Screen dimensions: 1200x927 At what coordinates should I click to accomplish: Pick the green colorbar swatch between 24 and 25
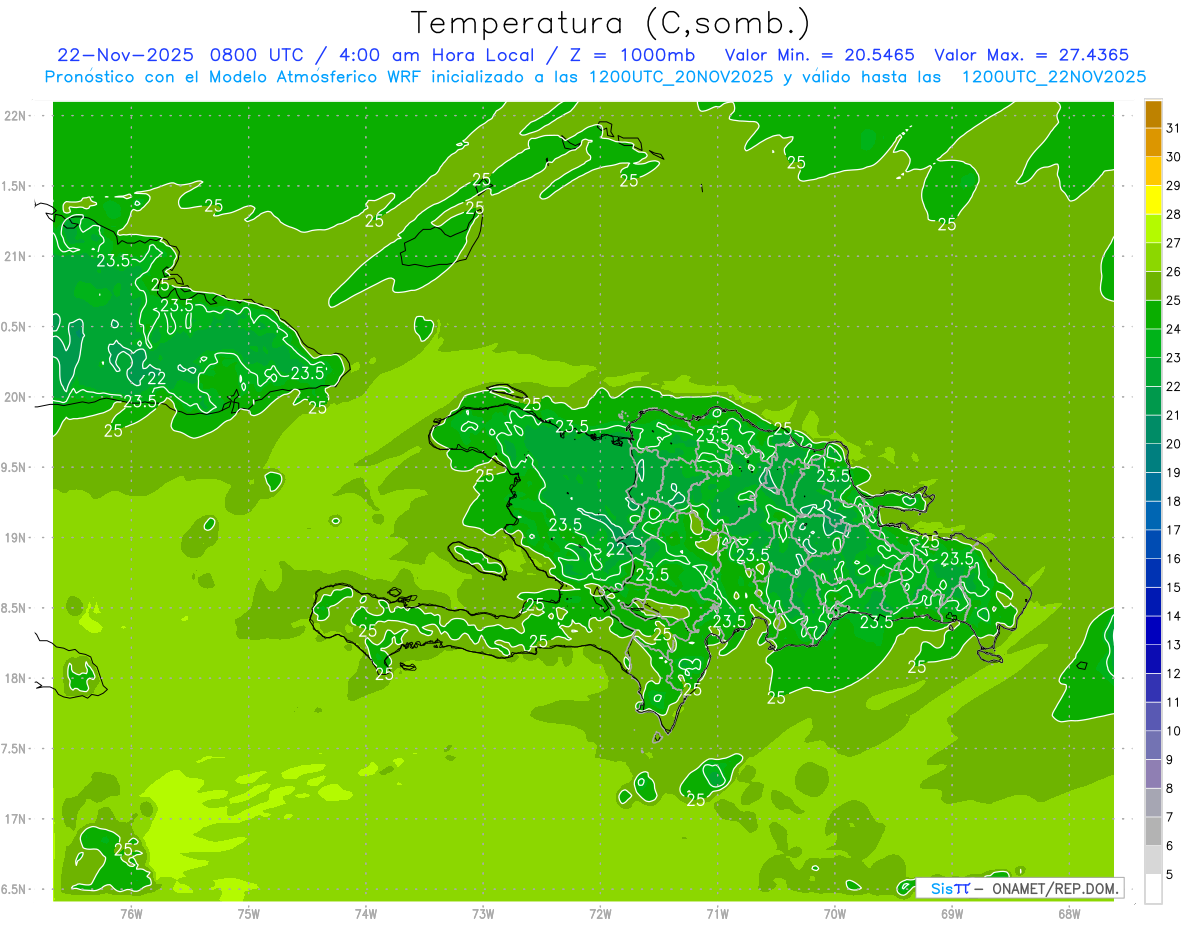(1153, 315)
